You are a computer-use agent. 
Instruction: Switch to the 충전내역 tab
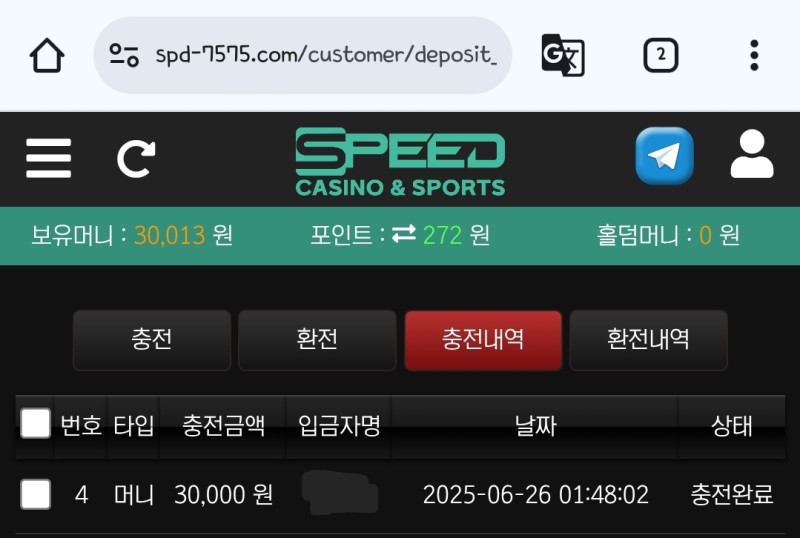483,340
